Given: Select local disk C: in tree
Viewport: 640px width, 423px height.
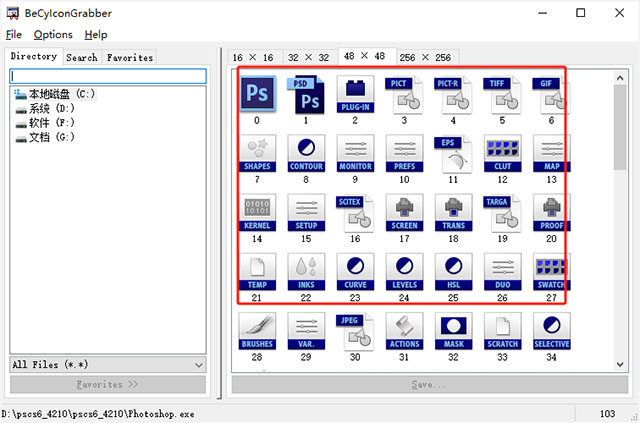Looking at the screenshot, I should (x=61, y=94).
